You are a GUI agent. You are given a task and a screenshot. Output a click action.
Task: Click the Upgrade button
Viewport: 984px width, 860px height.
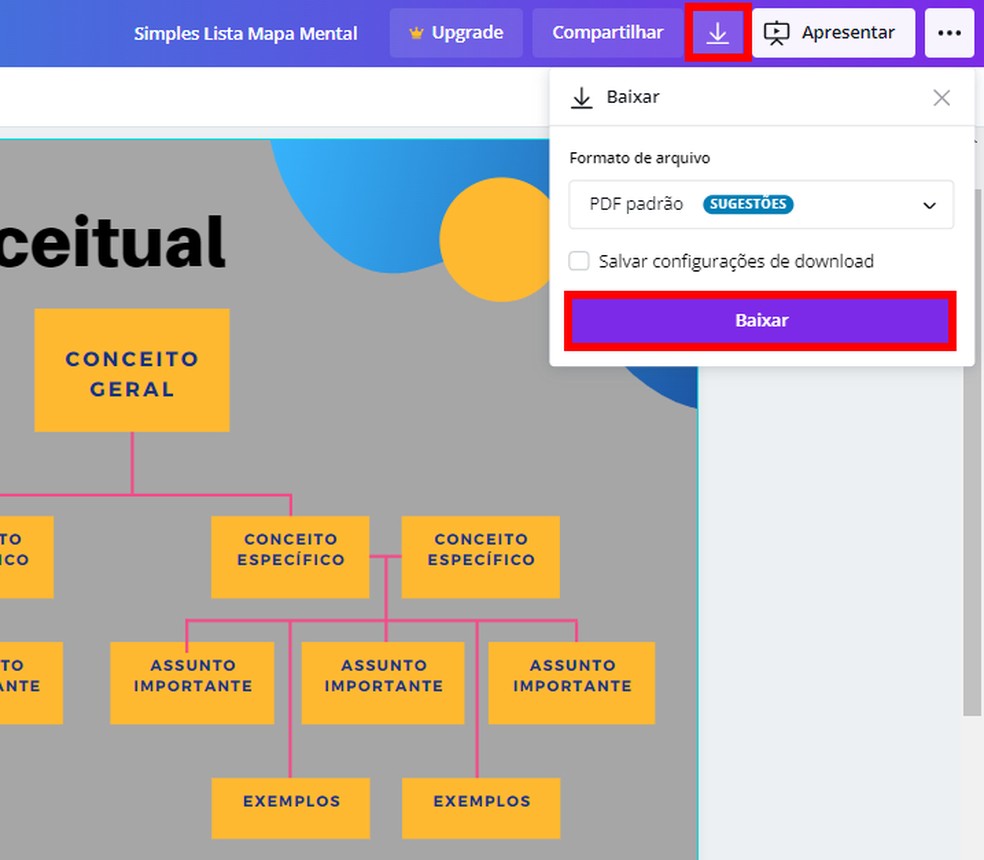456,32
